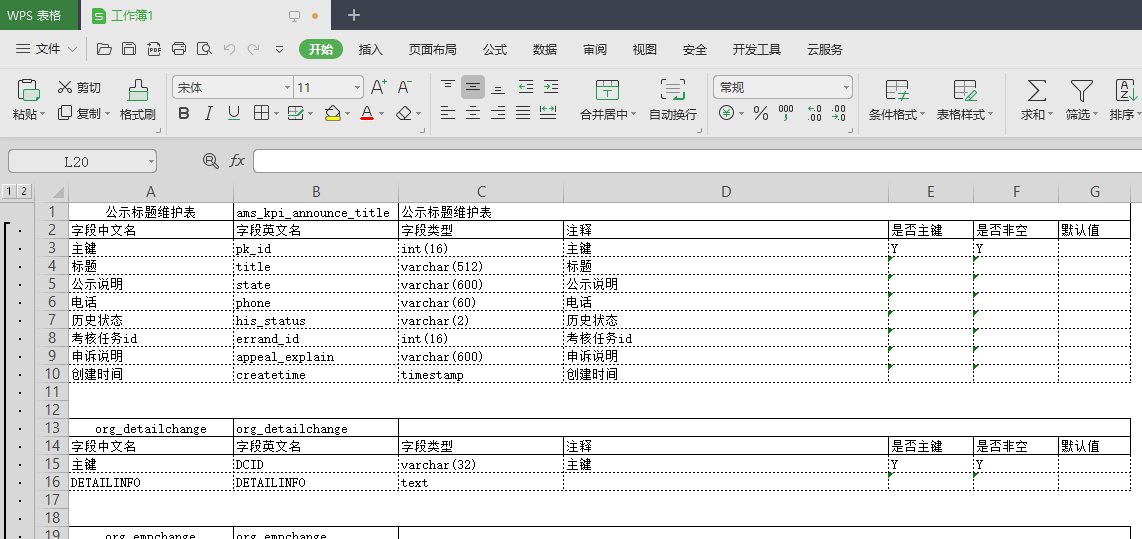Select cell containing ams_kpi_announce_title
The image size is (1142, 539).
point(316,213)
